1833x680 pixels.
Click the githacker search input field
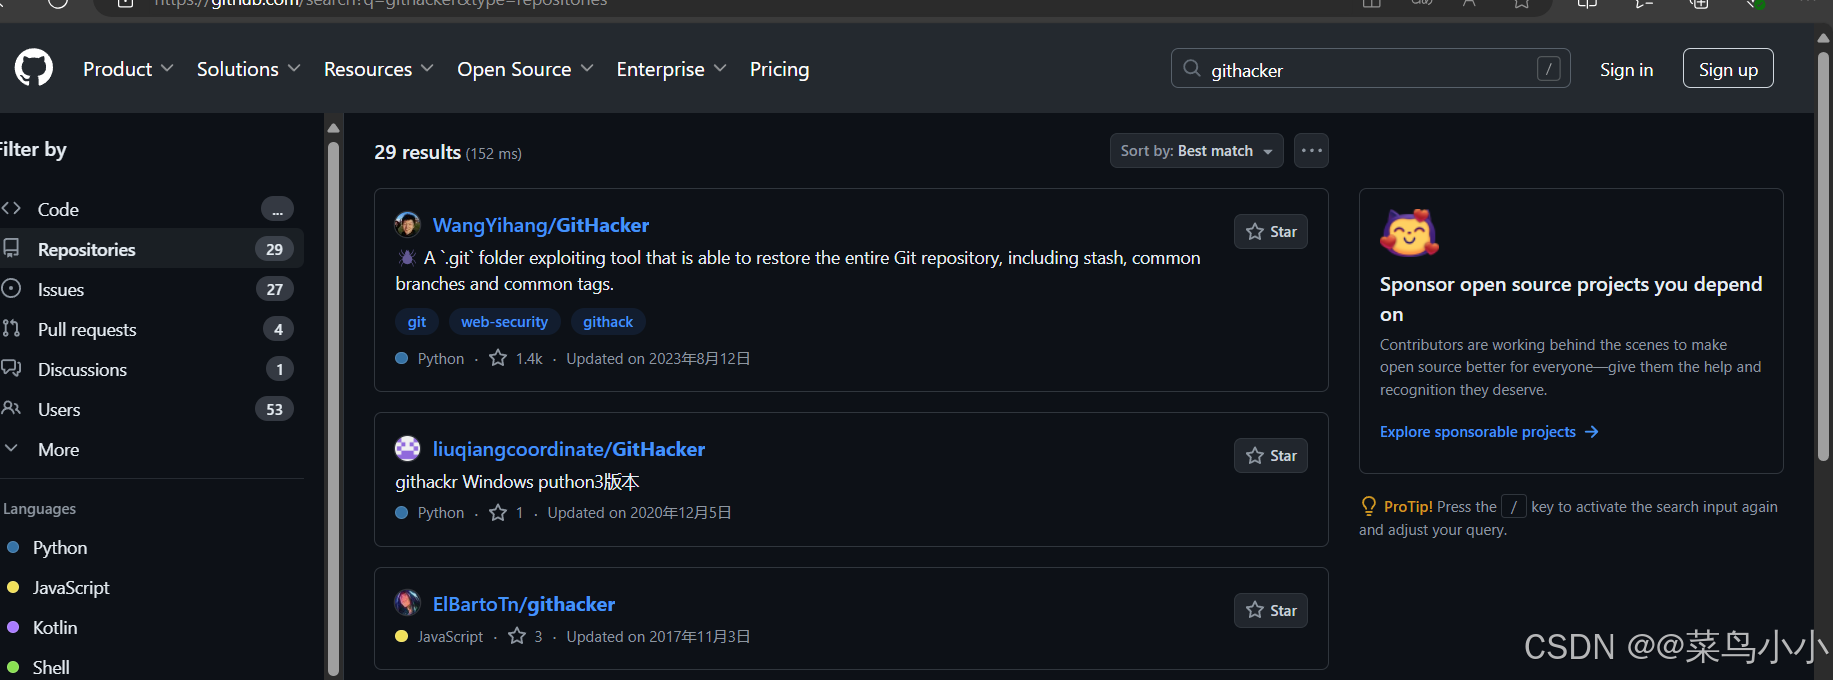pos(1370,69)
